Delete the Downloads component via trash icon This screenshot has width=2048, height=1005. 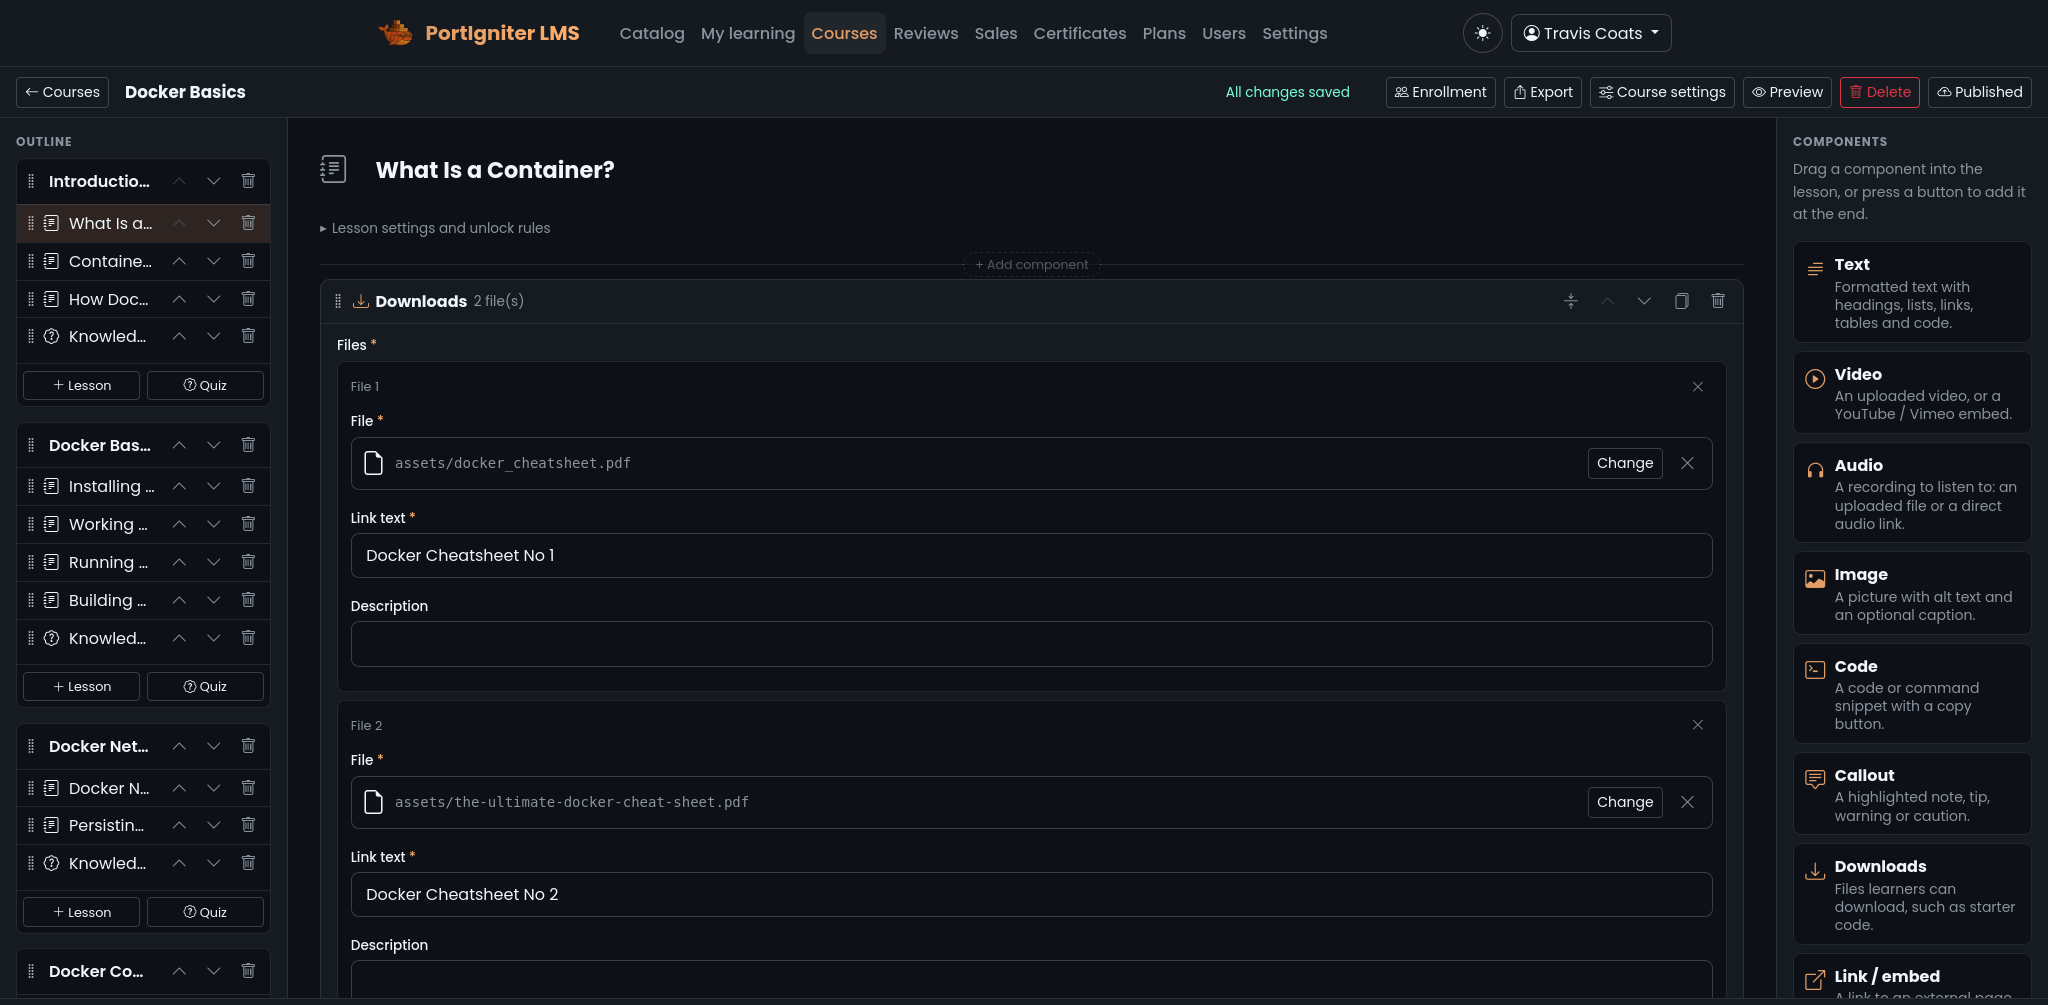1718,301
